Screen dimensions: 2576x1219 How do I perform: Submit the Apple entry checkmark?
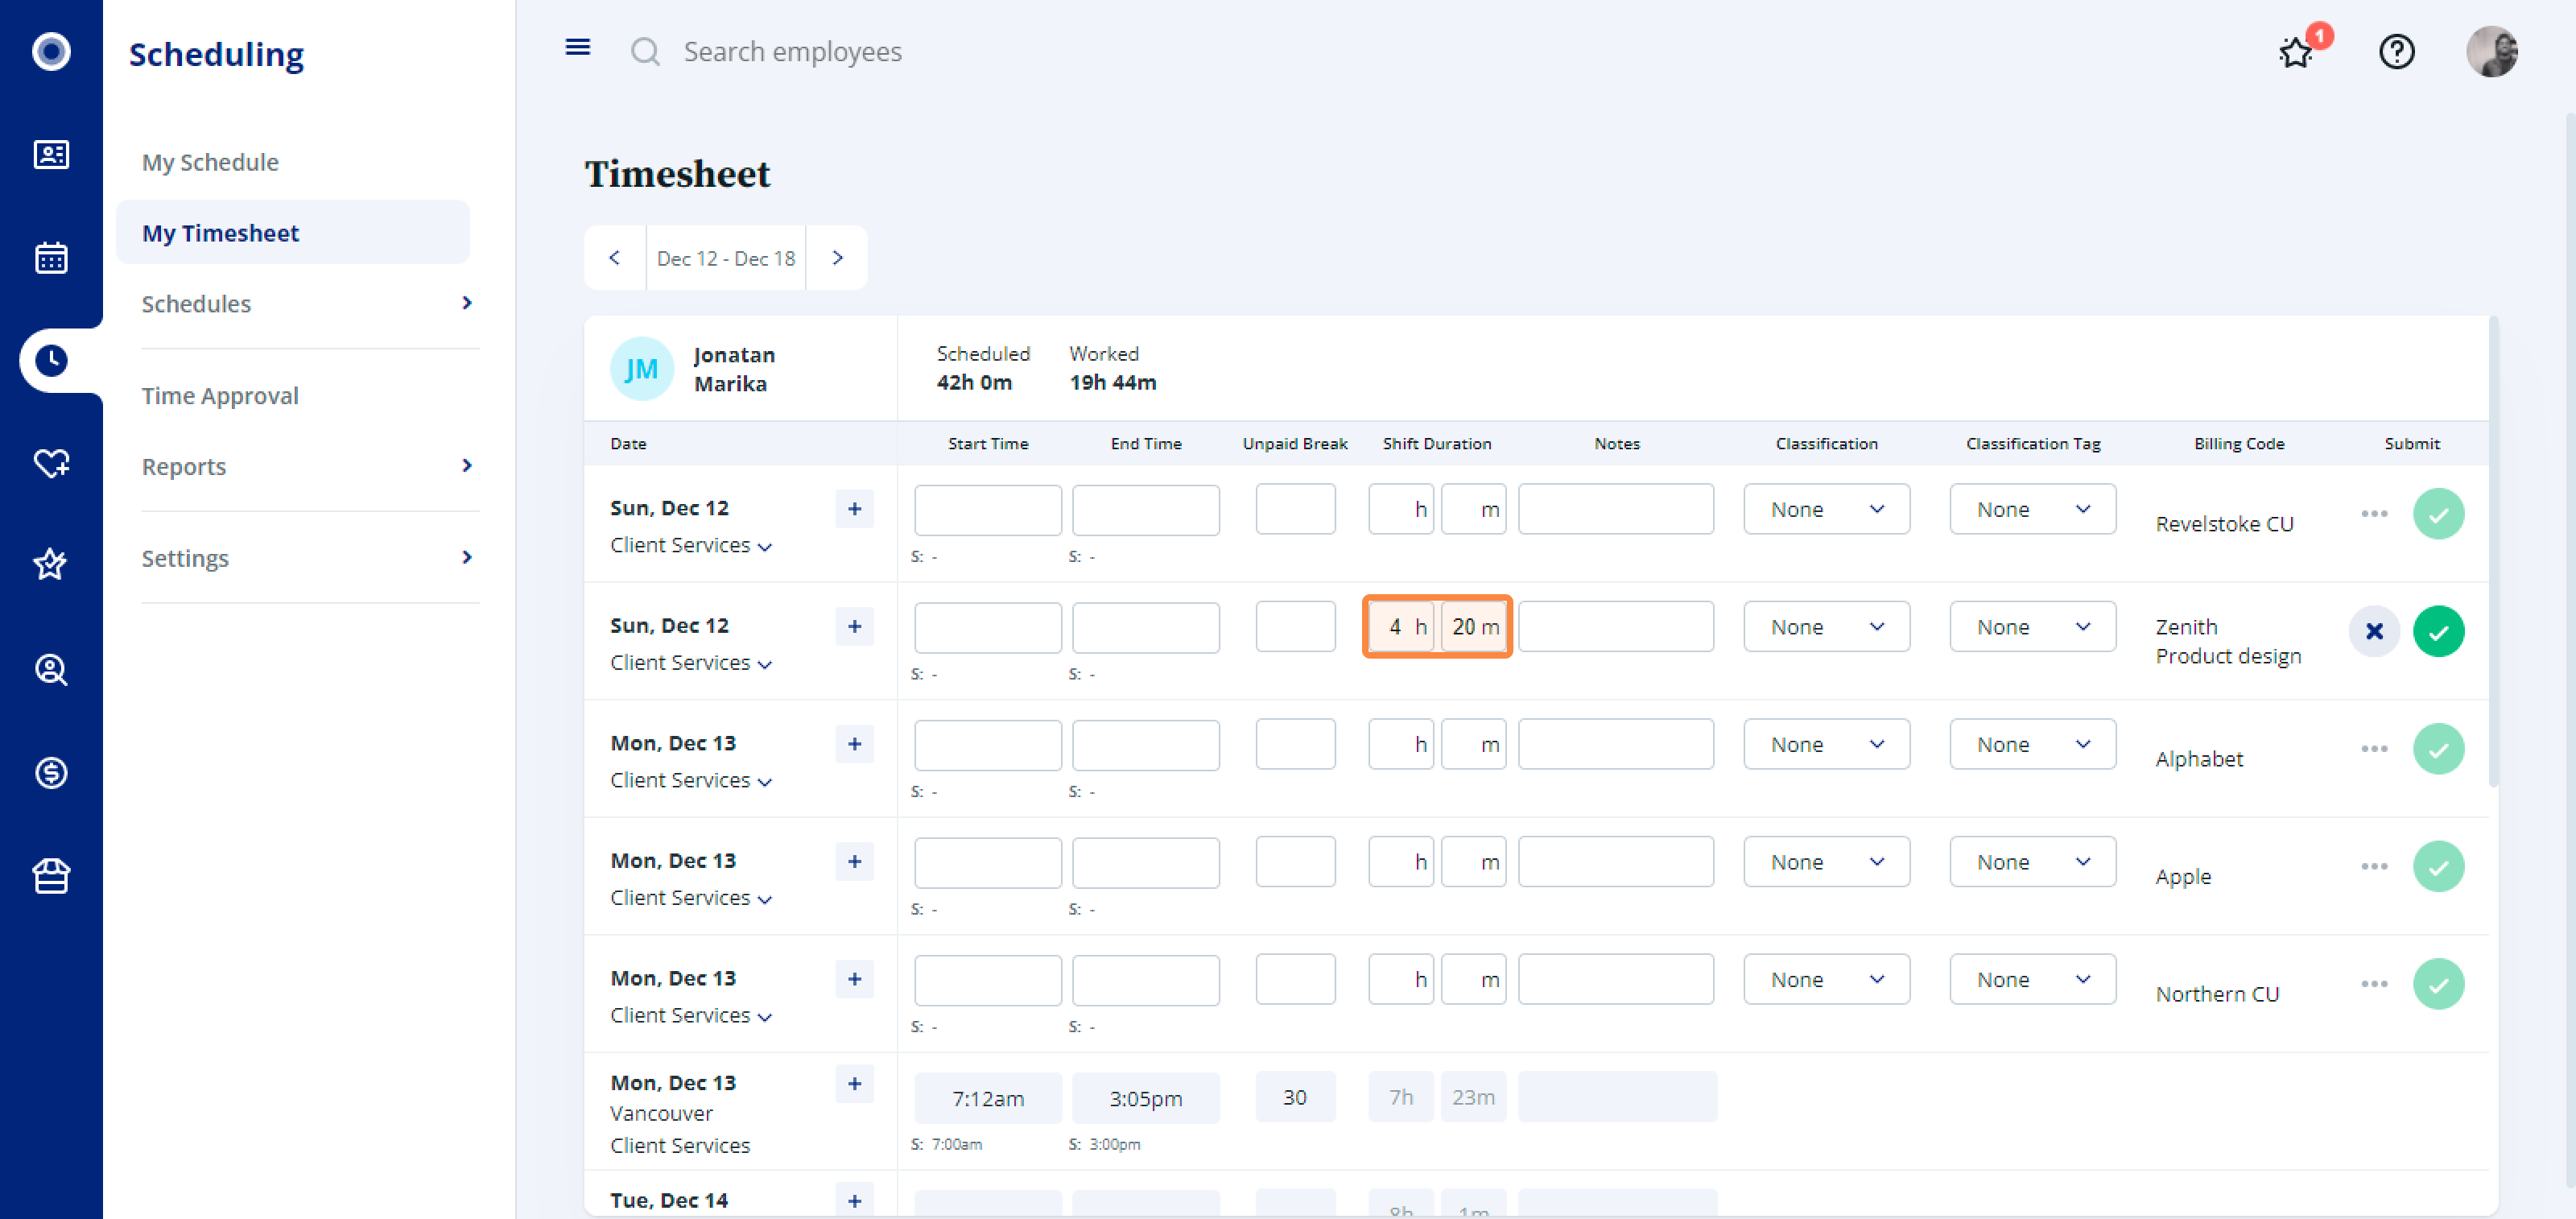point(2438,867)
